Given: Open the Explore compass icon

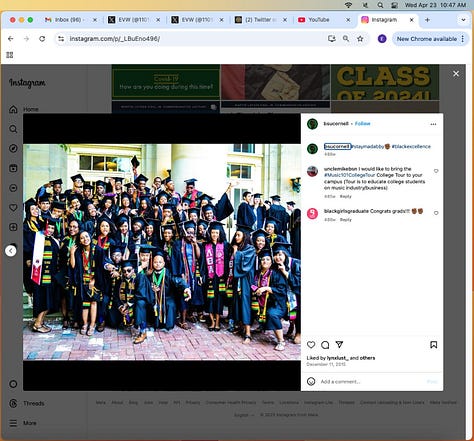Looking at the screenshot, I should click(x=13, y=148).
